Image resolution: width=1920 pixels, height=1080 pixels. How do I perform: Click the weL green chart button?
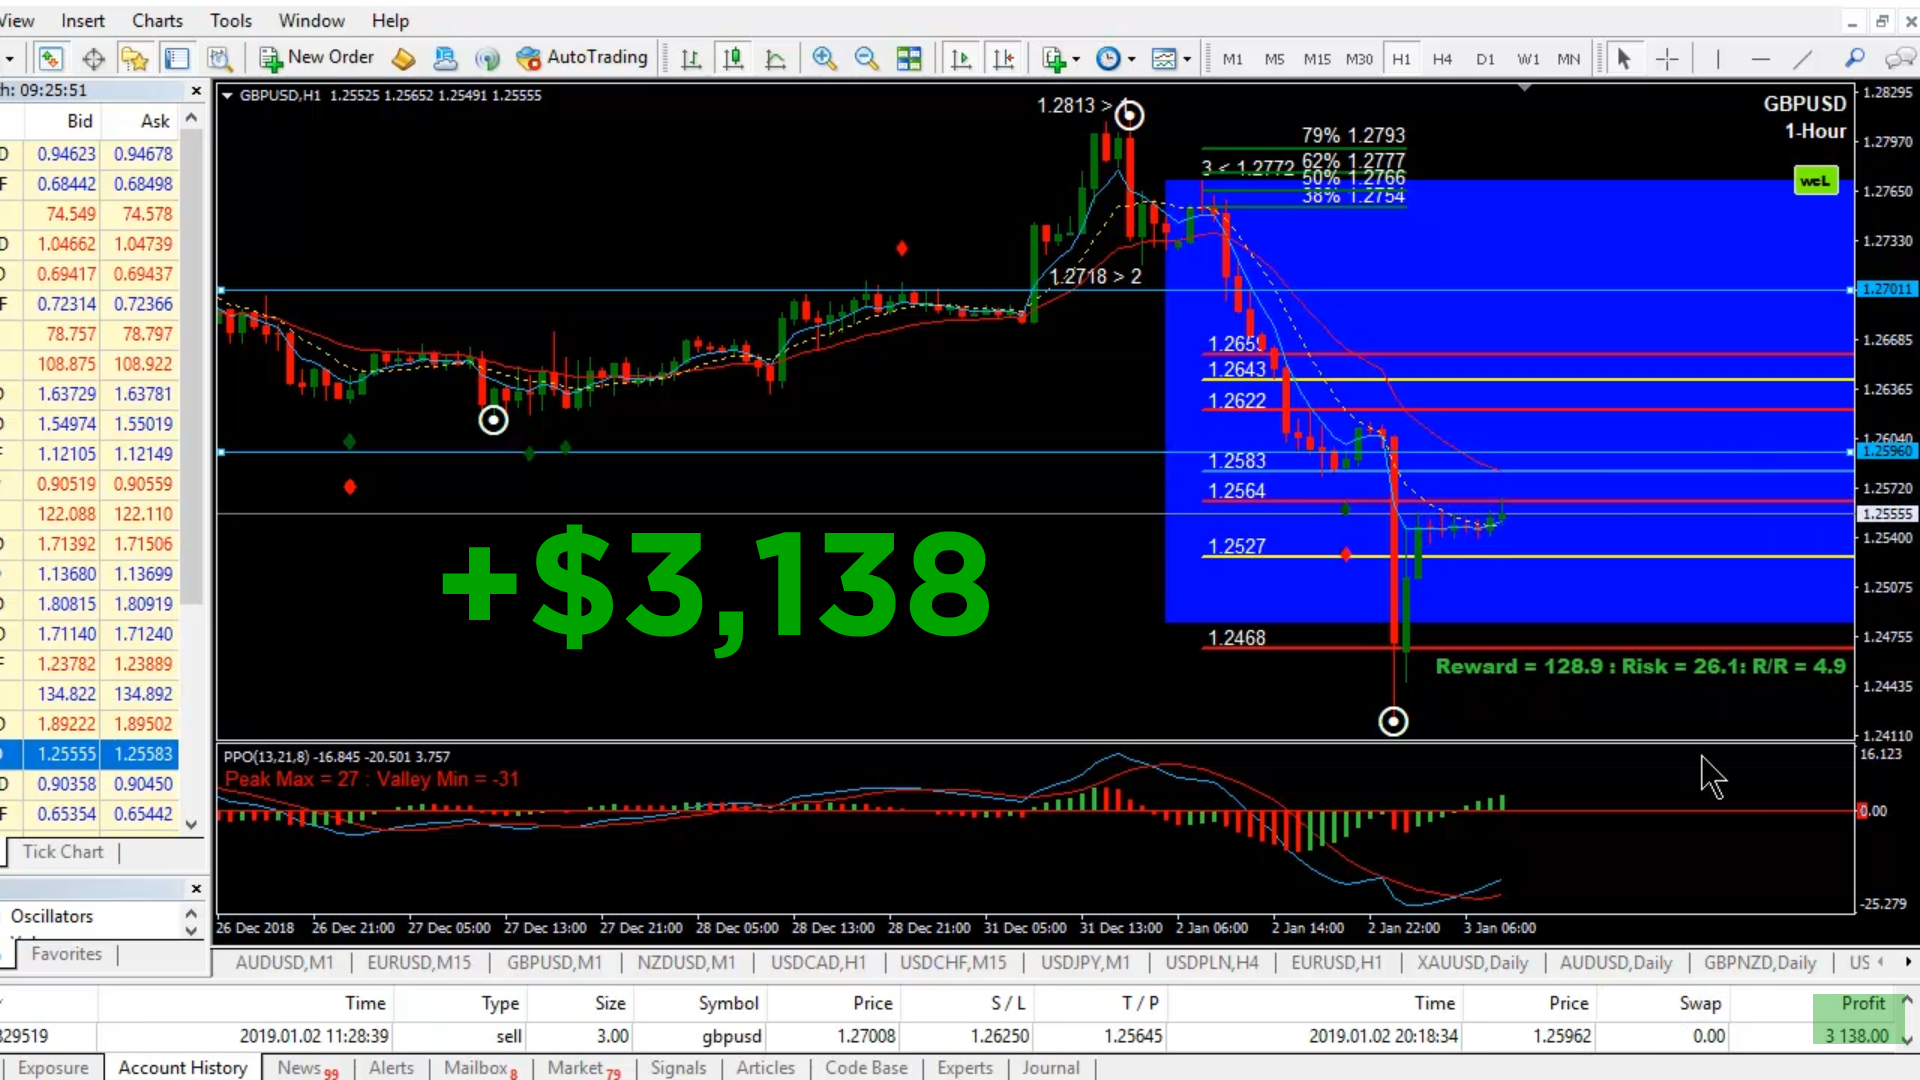pyautogui.click(x=1815, y=181)
